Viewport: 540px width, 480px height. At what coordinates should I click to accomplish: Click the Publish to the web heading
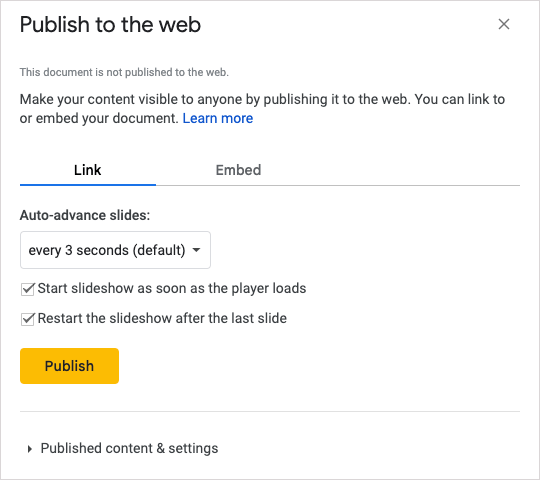pyautogui.click(x=110, y=24)
